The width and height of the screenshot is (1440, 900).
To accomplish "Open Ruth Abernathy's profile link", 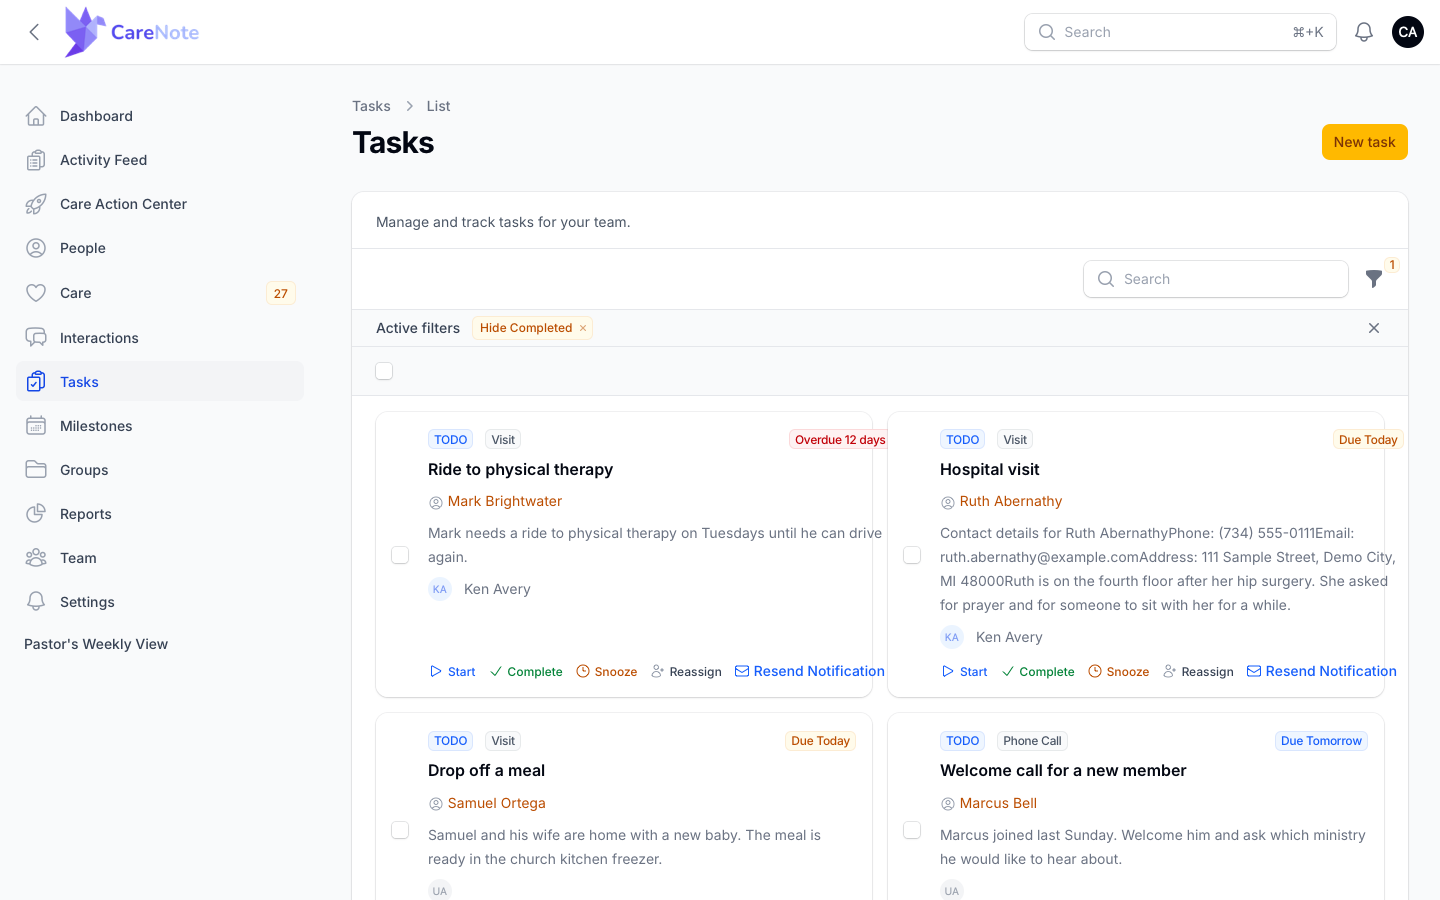I will (1011, 501).
